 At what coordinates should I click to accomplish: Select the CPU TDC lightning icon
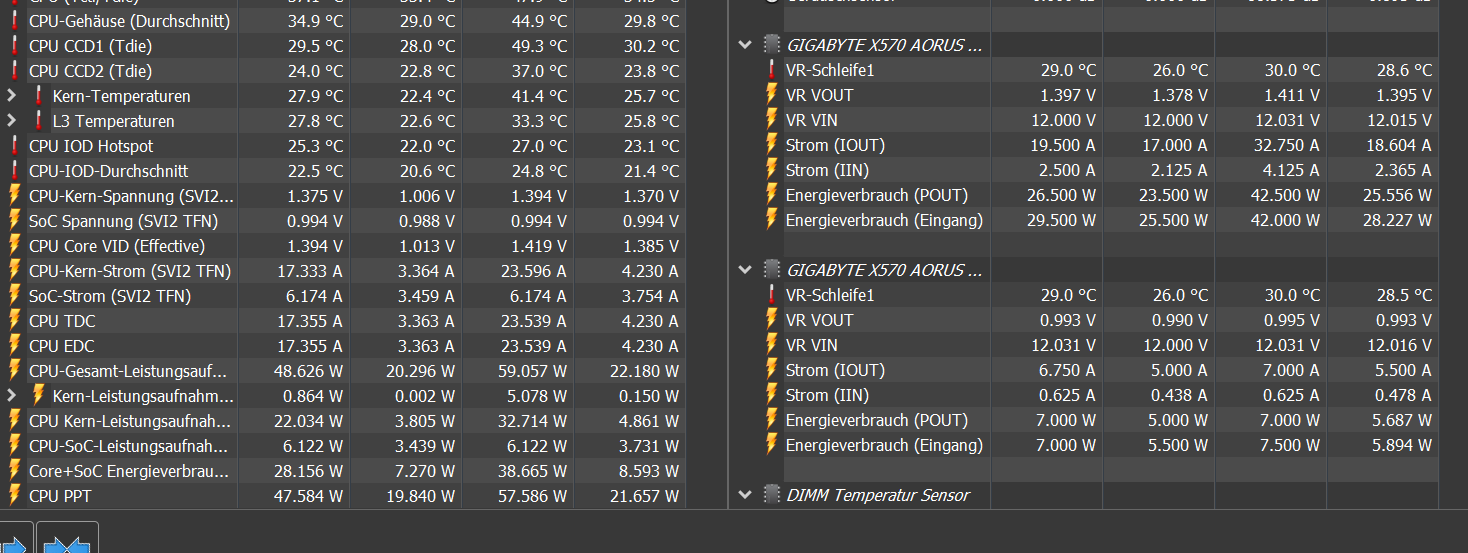15,321
